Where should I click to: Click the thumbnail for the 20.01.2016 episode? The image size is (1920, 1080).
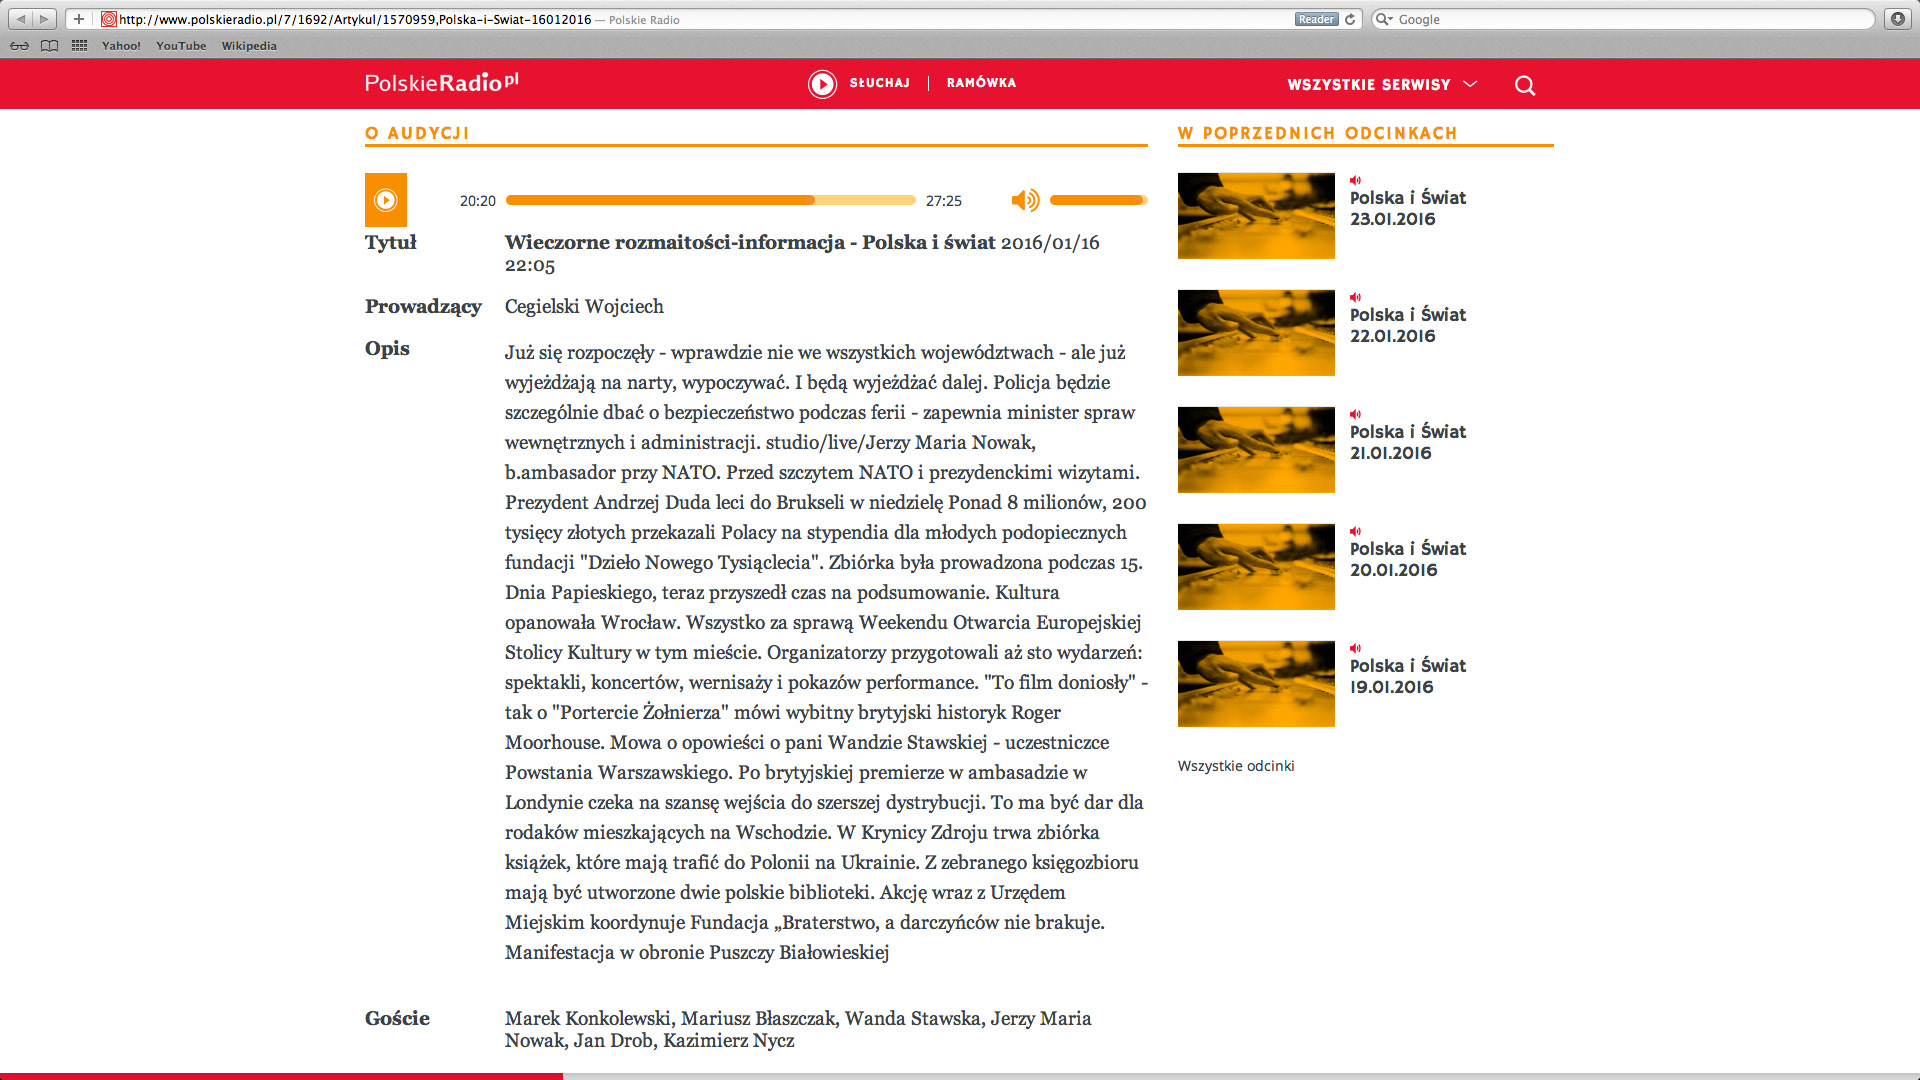click(1256, 567)
